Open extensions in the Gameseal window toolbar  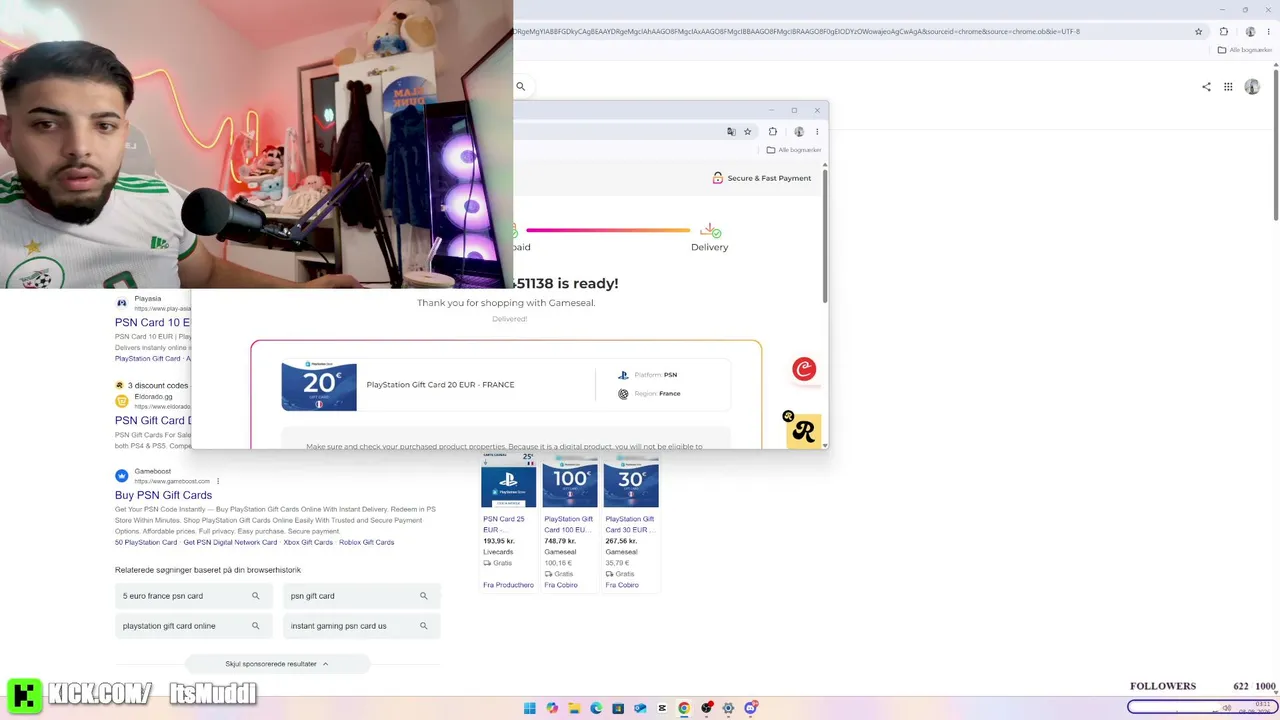click(x=772, y=131)
